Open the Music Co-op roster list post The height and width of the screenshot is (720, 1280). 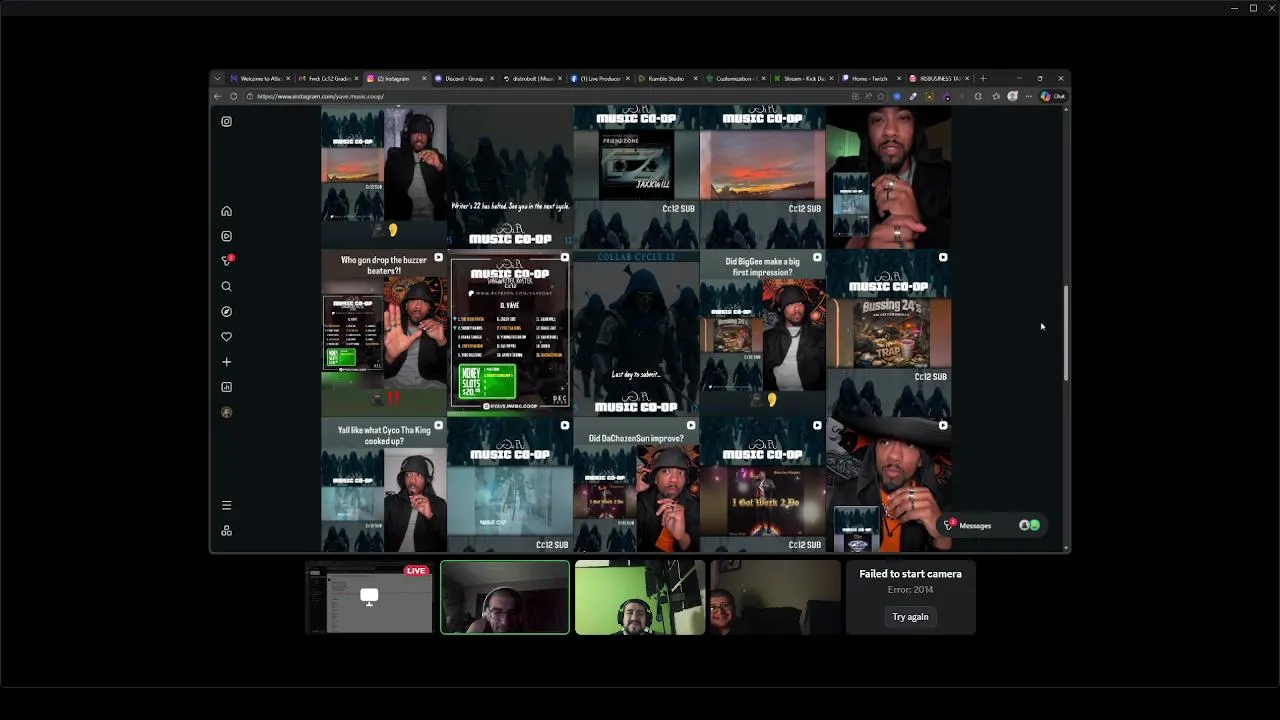pyautogui.click(x=510, y=332)
